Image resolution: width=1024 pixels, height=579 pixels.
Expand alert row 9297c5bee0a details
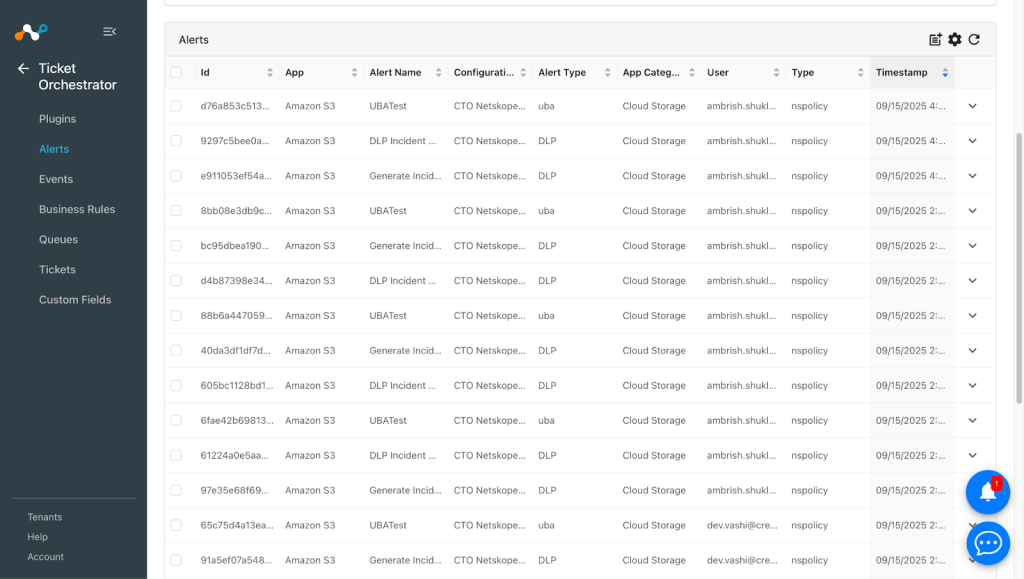click(972, 141)
